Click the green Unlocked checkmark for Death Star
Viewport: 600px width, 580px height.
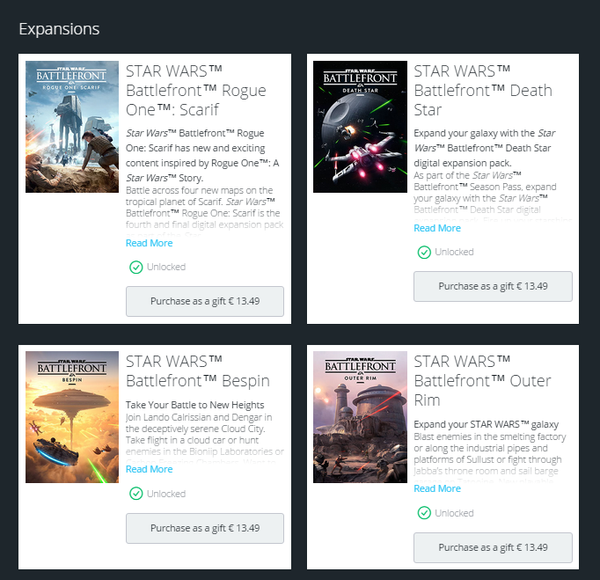[424, 252]
